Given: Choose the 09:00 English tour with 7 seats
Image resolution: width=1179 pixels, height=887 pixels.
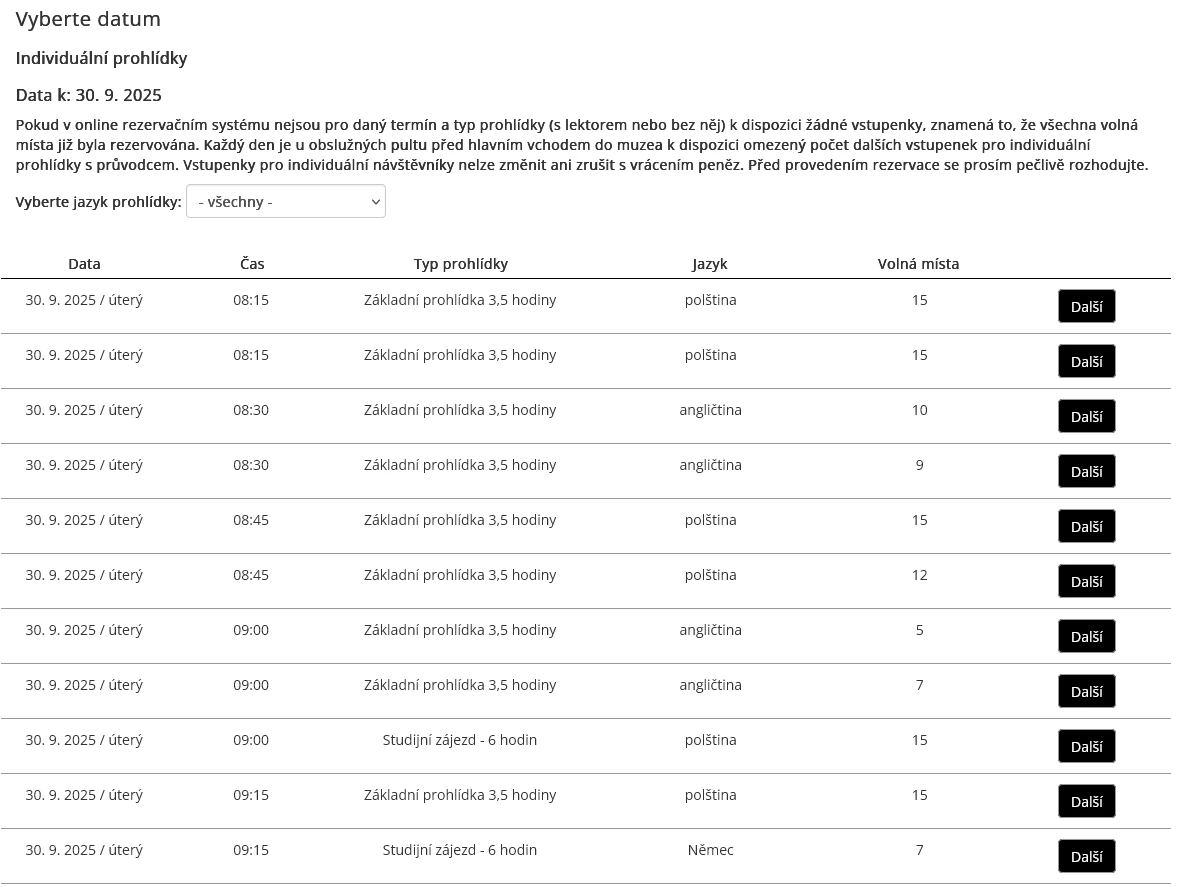Looking at the screenshot, I should pos(1086,692).
